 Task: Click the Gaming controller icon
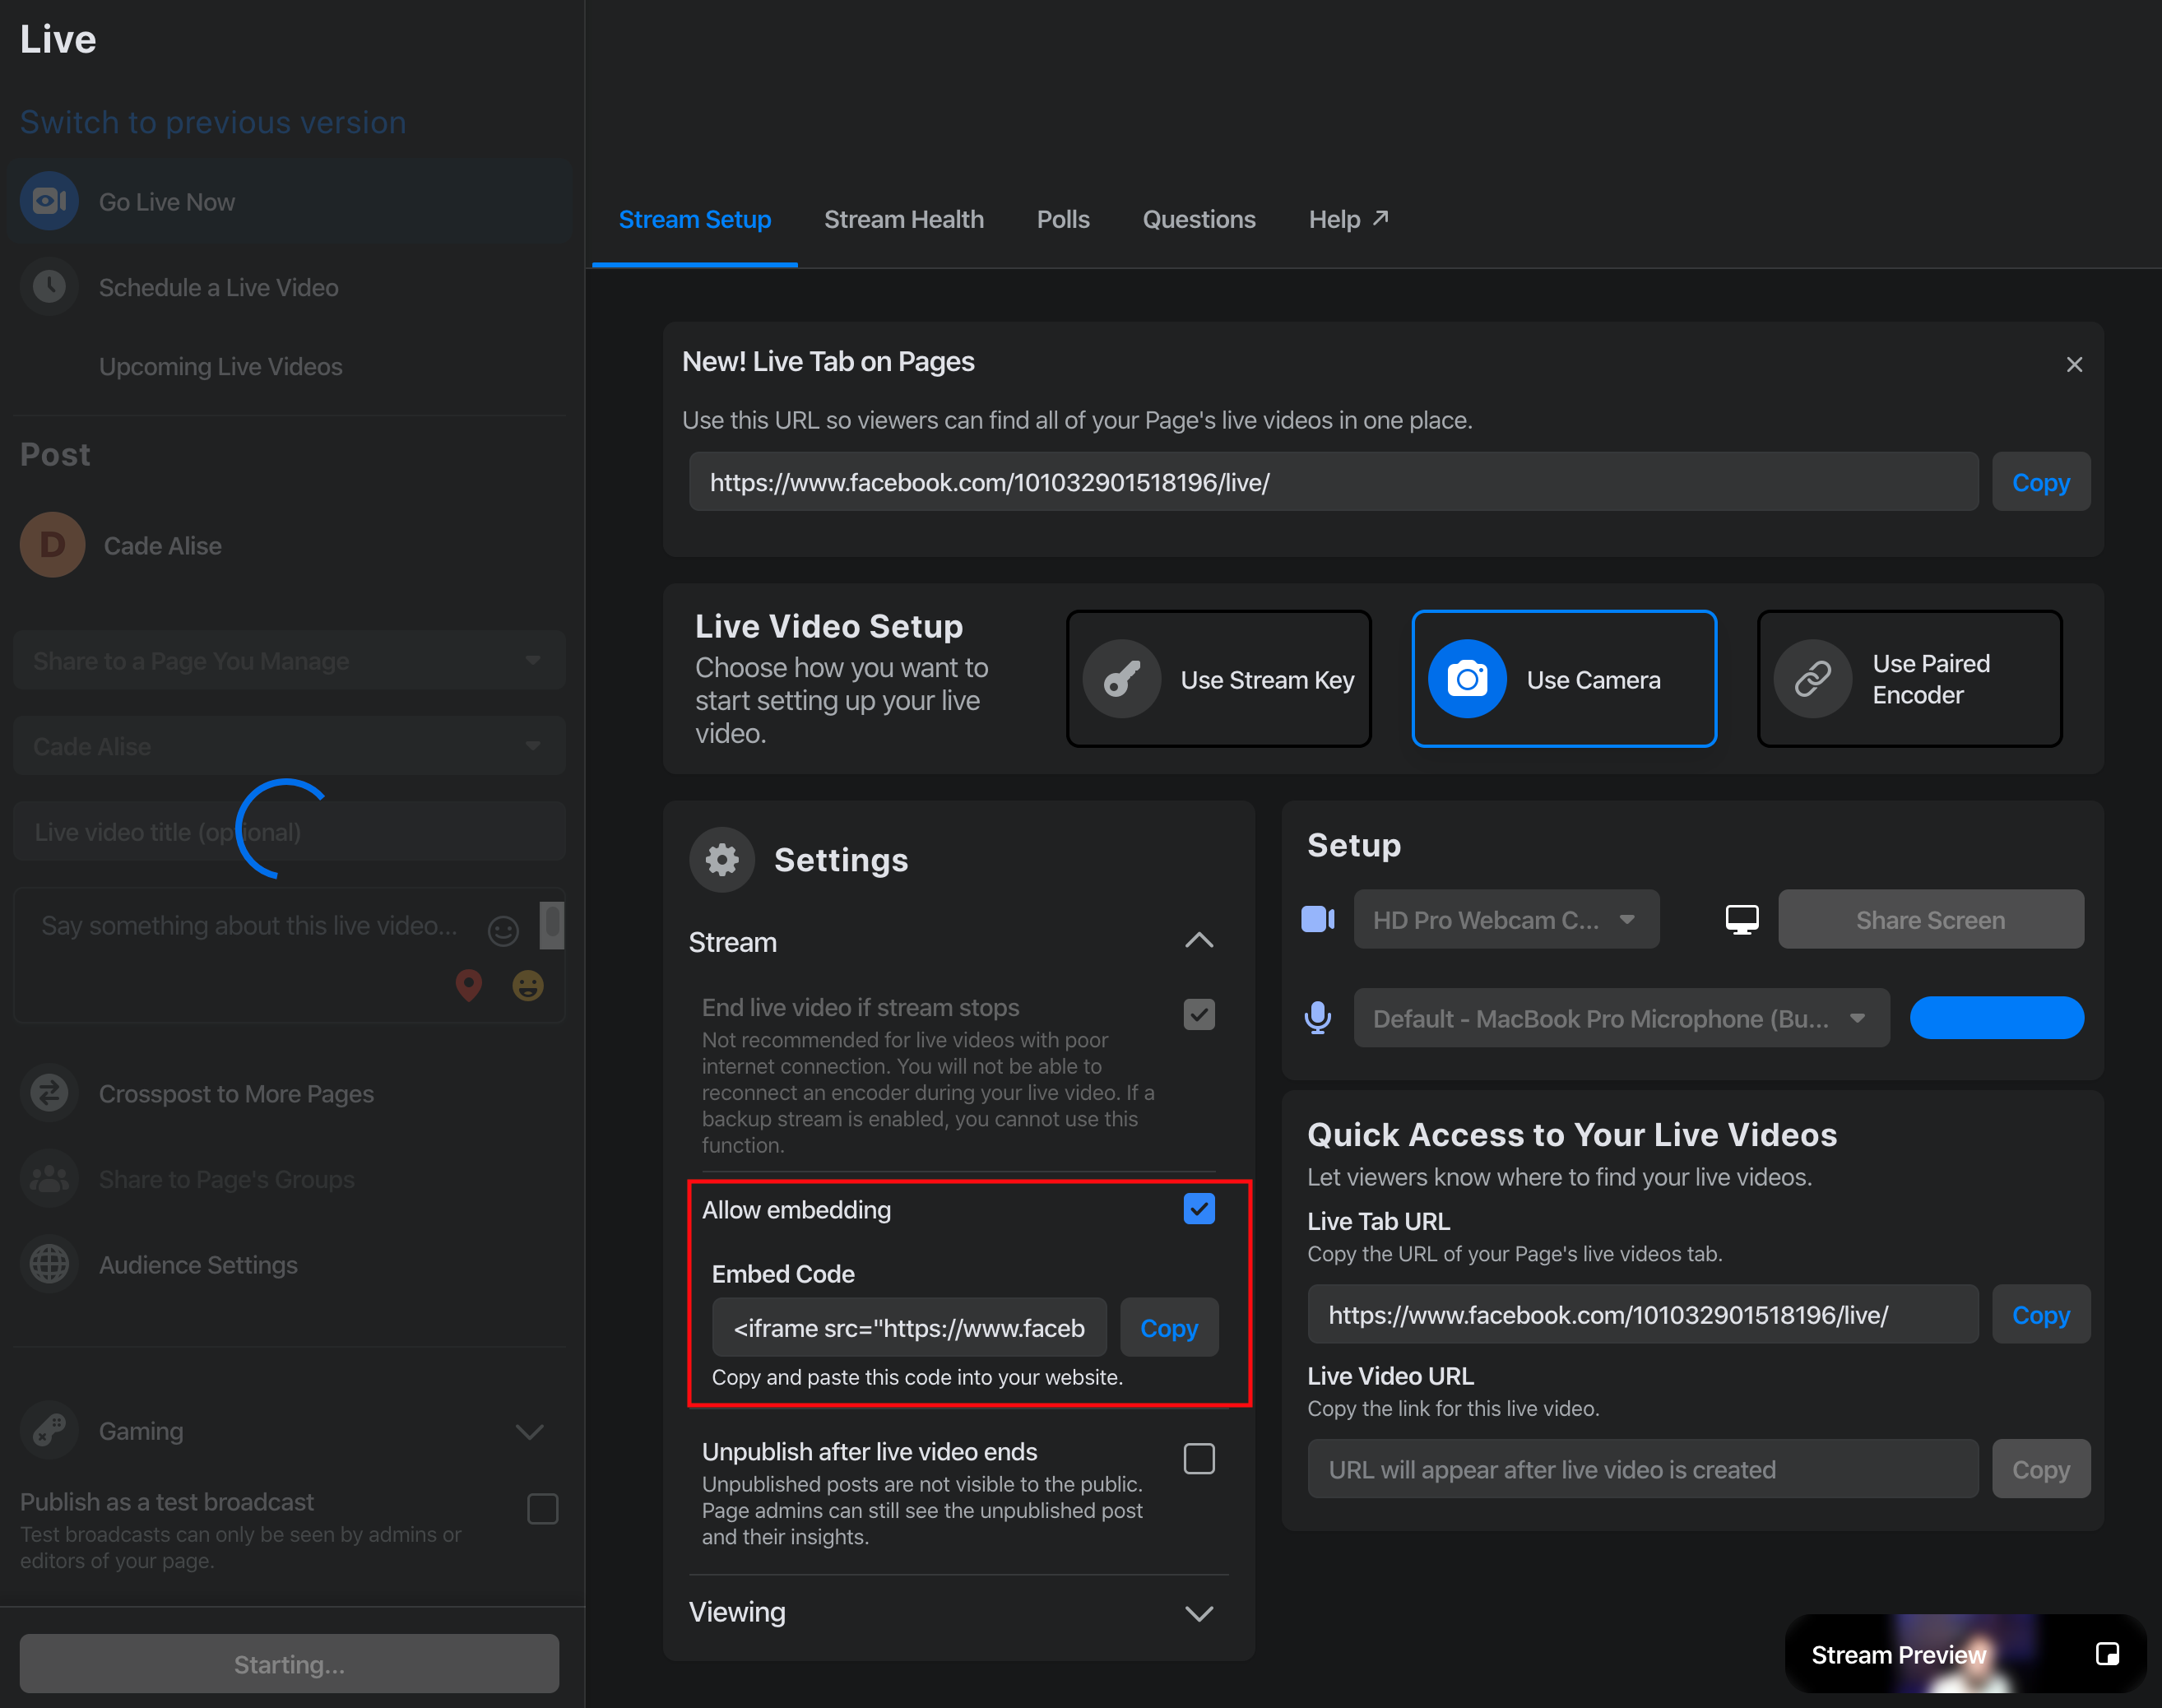49,1430
